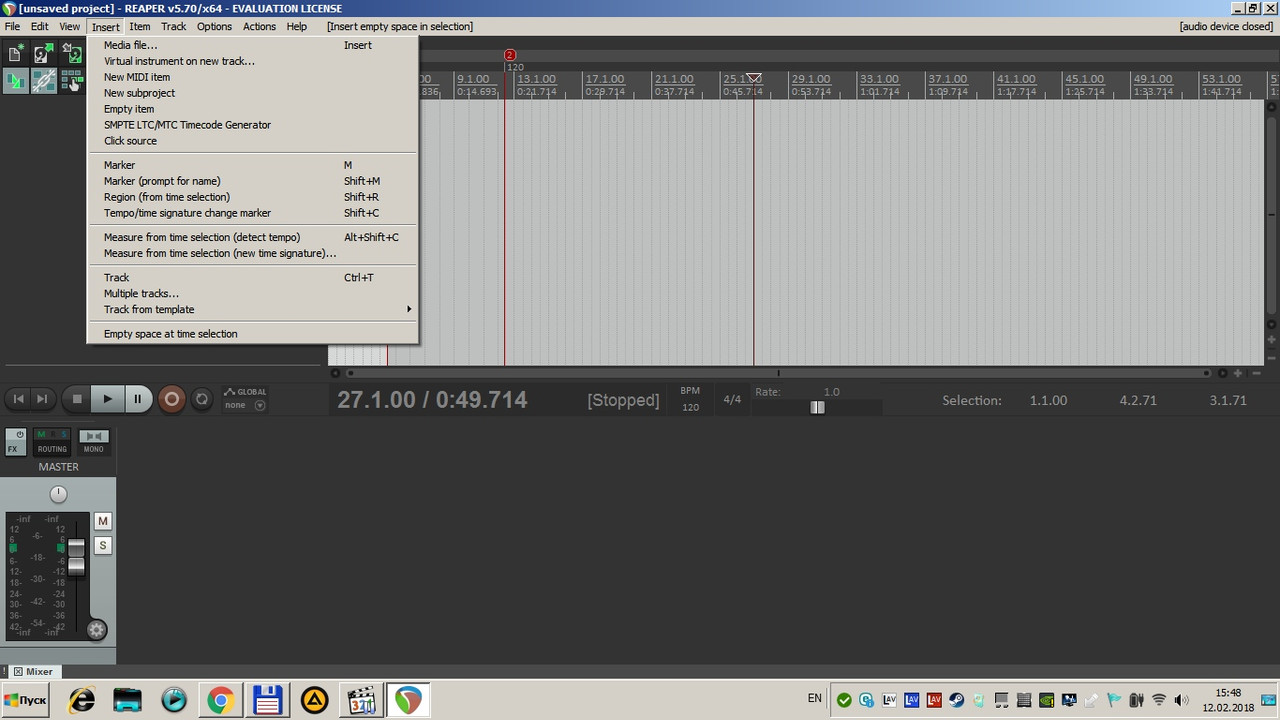
Task: Toggle the Repeat loop button
Action: click(201, 399)
